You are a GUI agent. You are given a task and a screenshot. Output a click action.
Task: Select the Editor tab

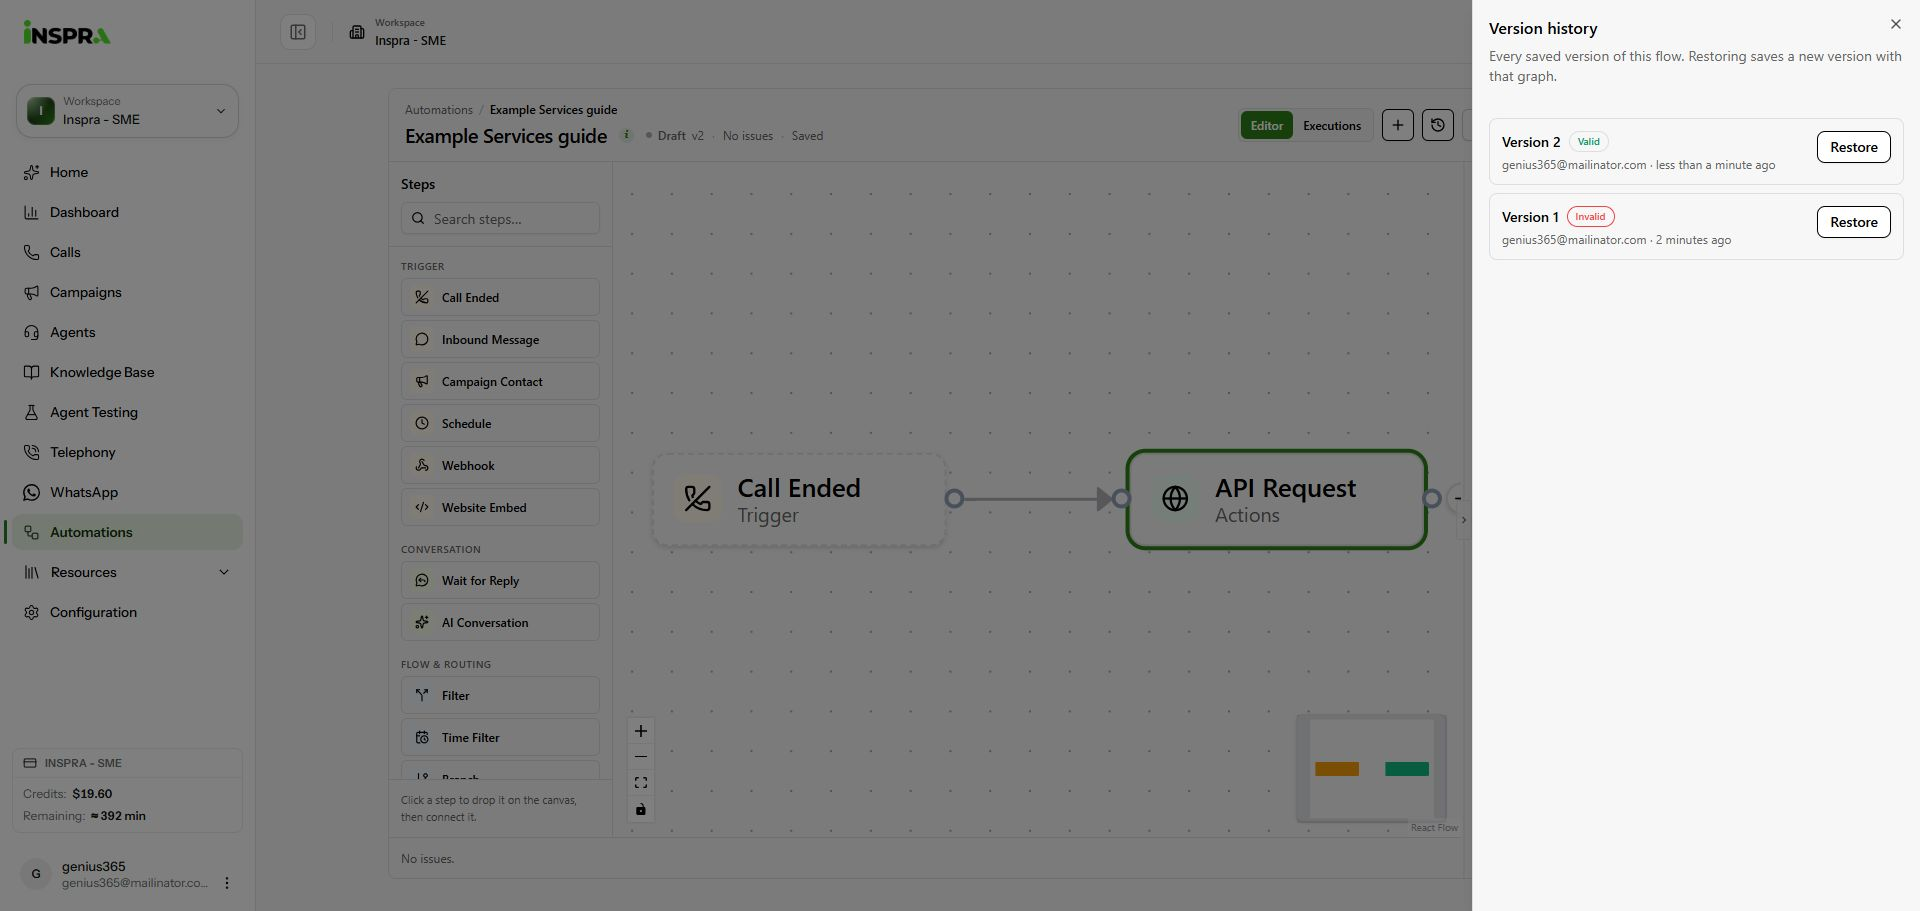[1266, 126]
